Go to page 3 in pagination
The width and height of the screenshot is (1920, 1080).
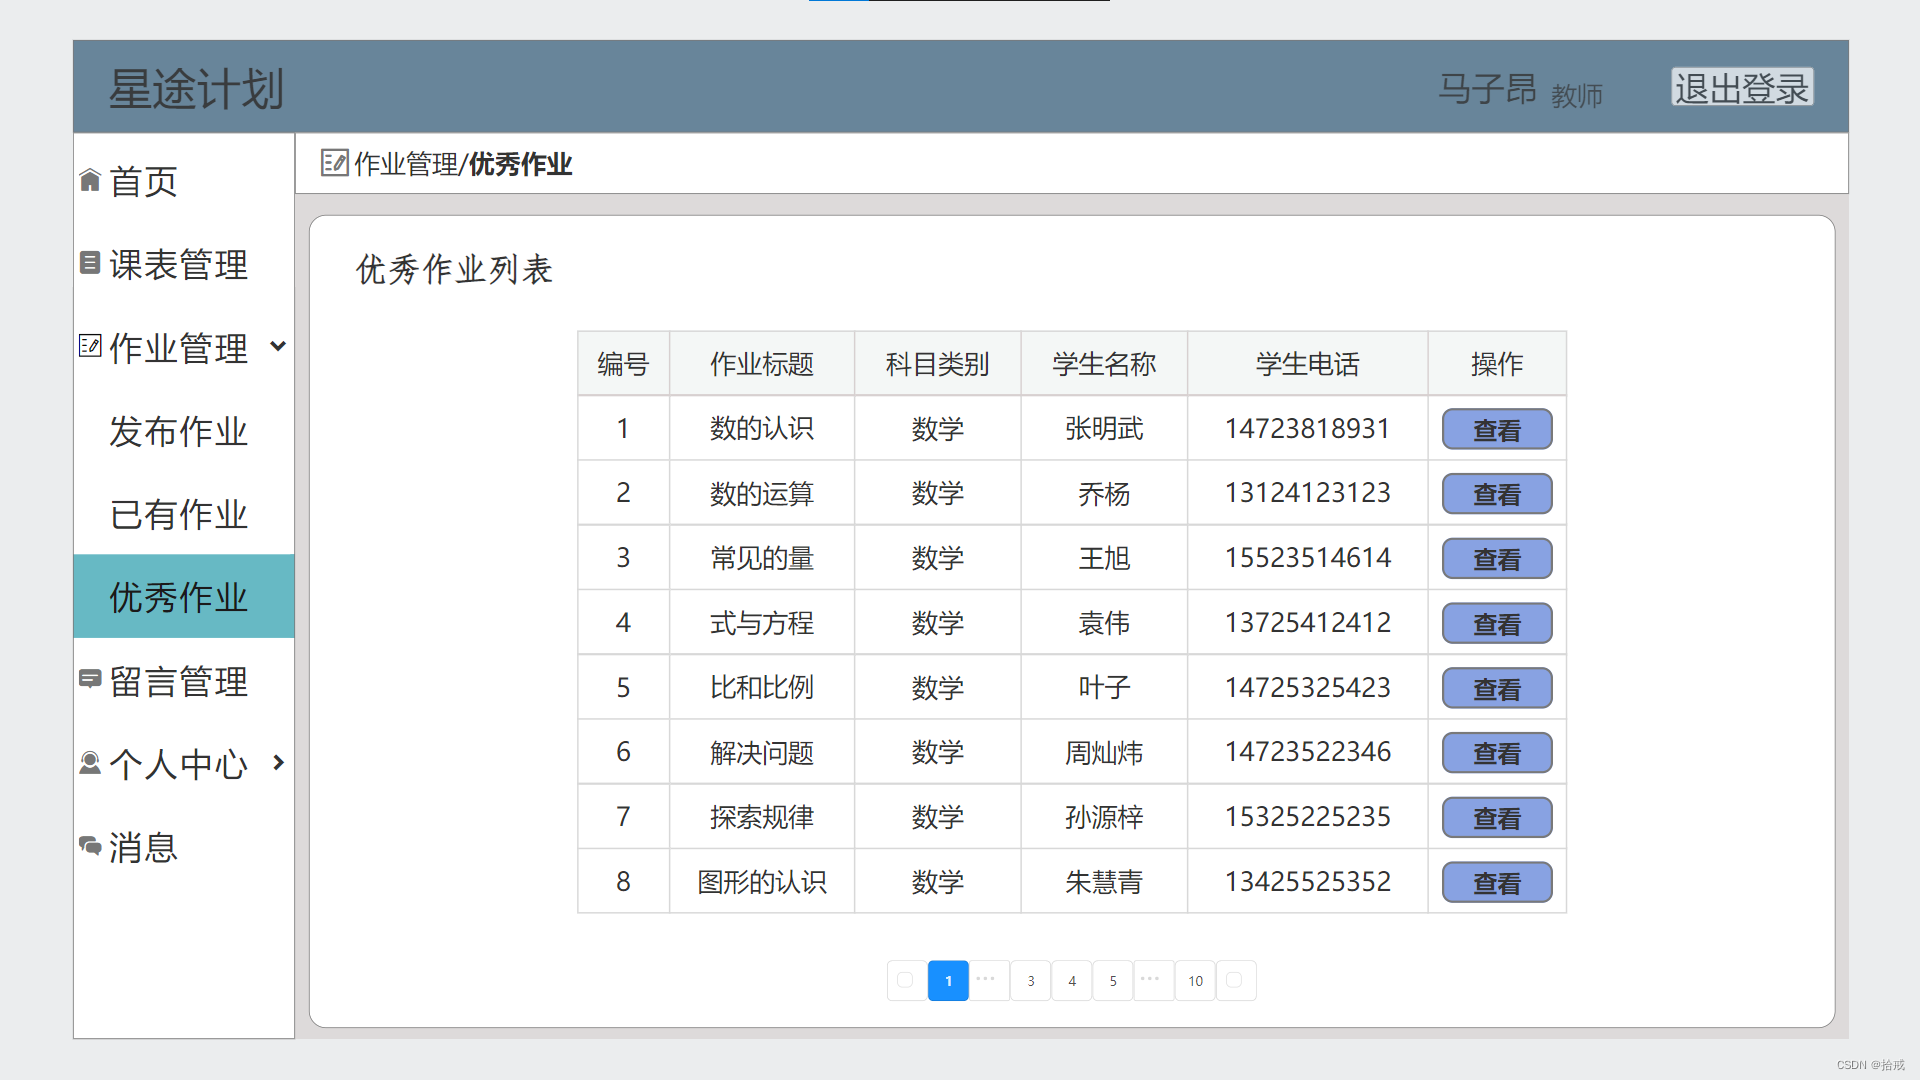coord(1030,980)
